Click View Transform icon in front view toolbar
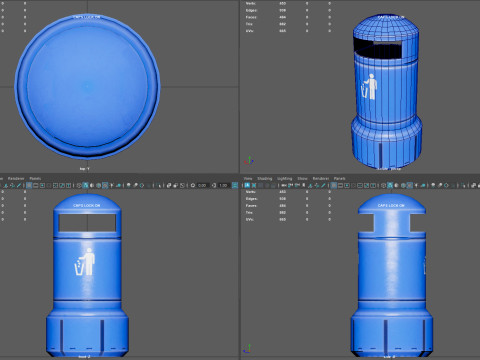The width and height of the screenshot is (480, 360). tap(235, 185)
